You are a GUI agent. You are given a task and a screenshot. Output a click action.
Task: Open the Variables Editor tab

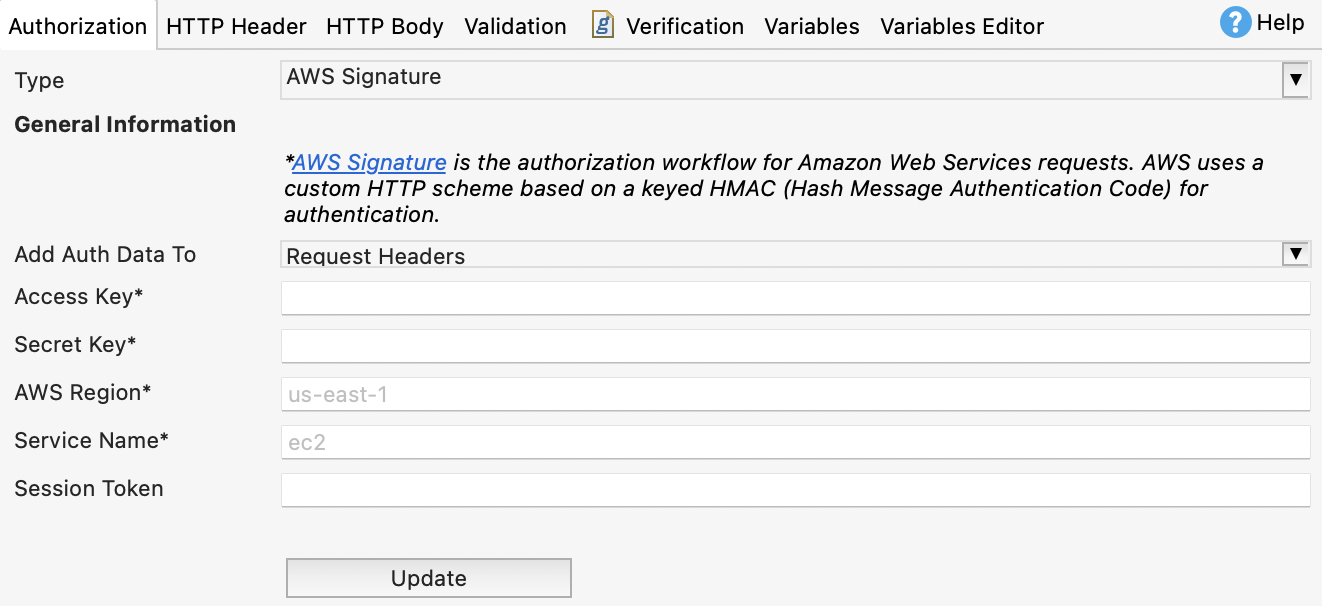(x=962, y=27)
